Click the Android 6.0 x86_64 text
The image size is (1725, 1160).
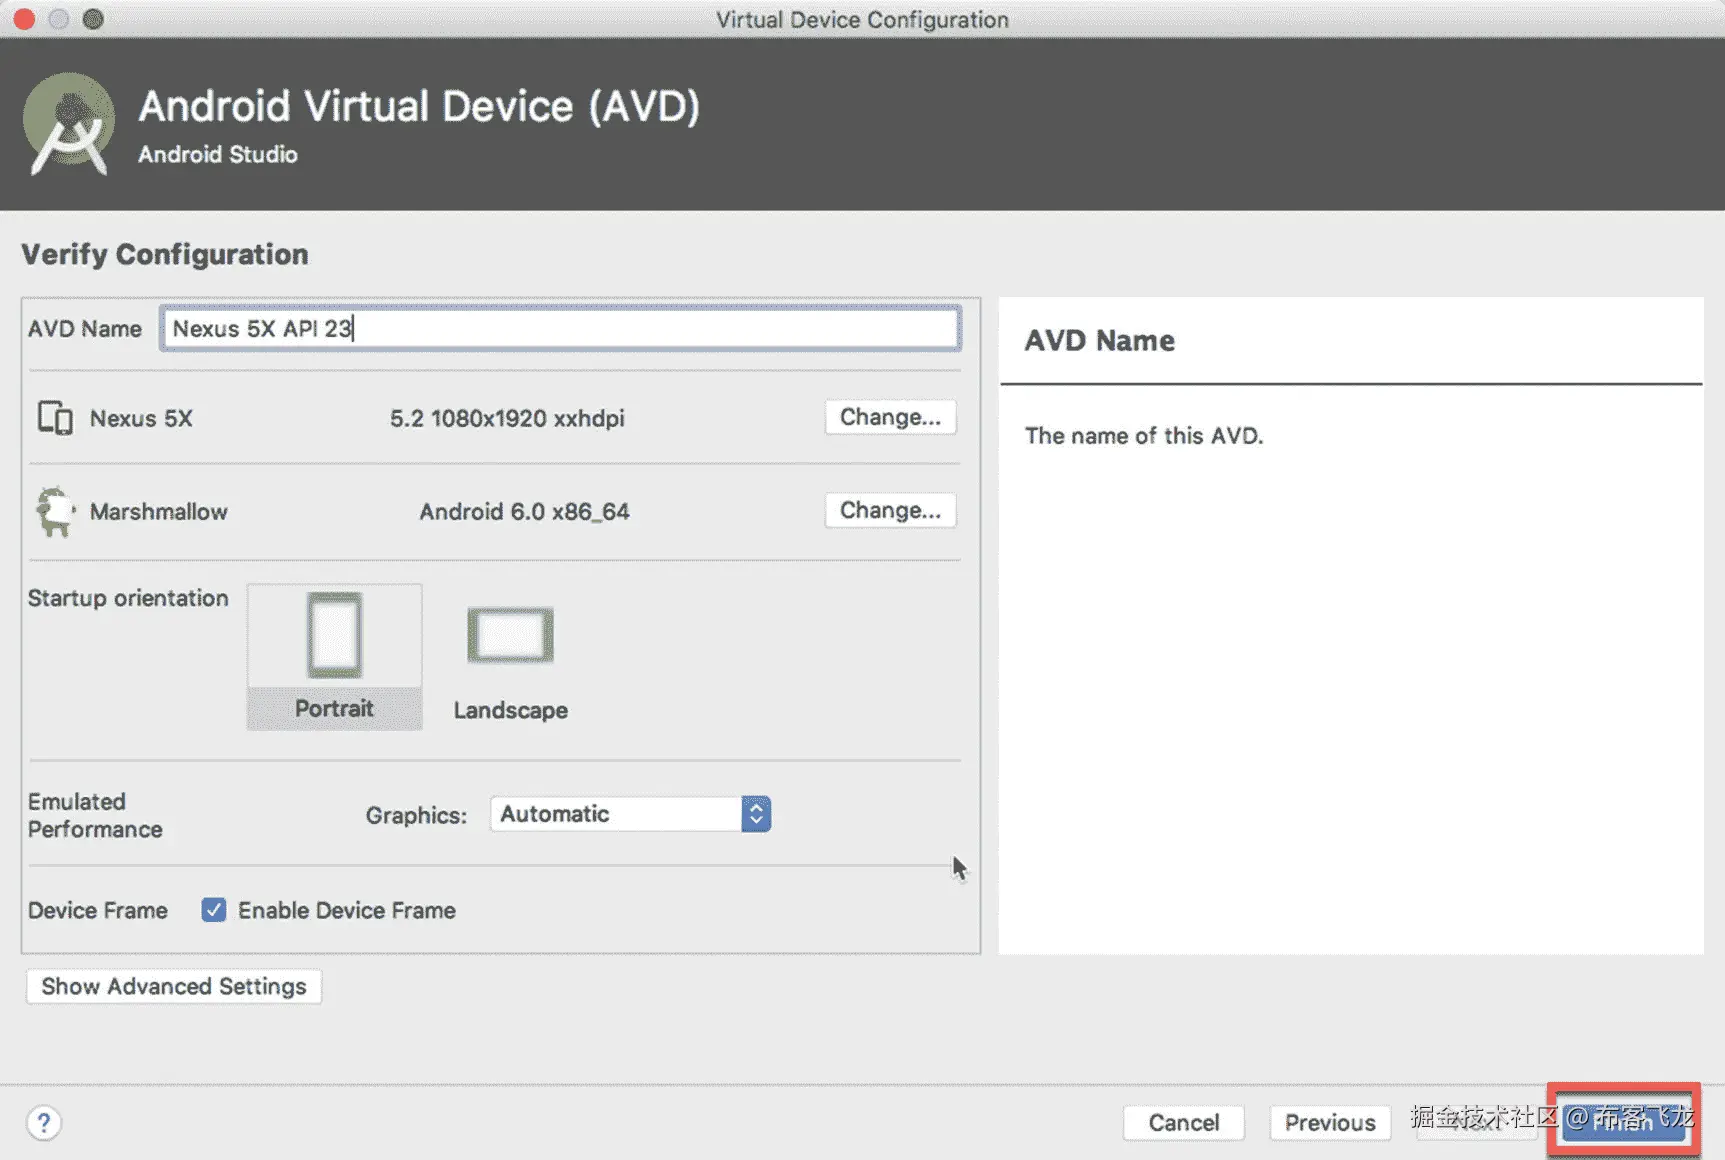[x=524, y=512]
